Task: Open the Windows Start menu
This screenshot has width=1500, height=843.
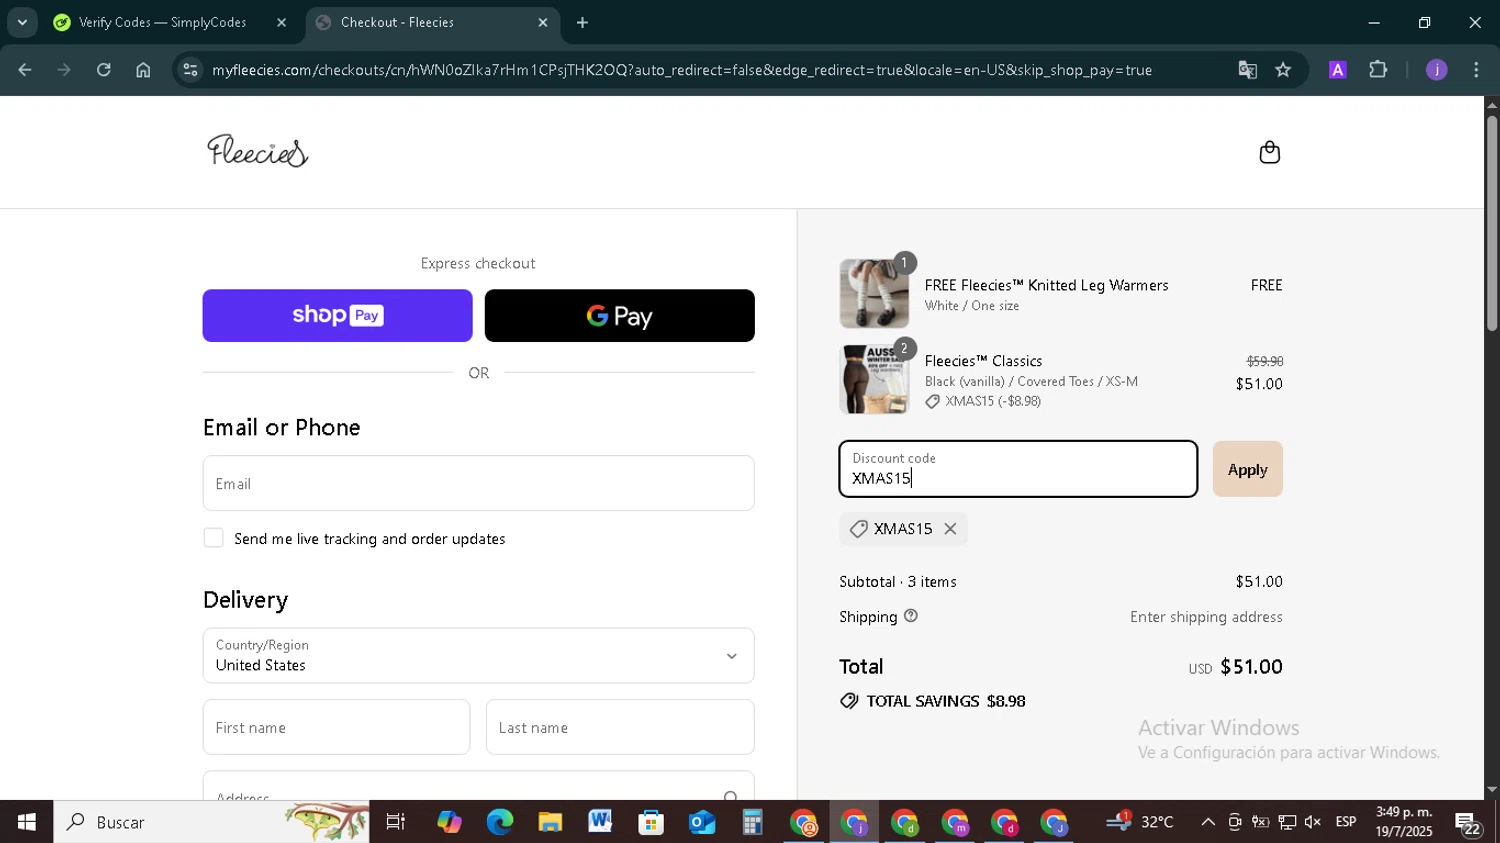Action: click(x=27, y=822)
